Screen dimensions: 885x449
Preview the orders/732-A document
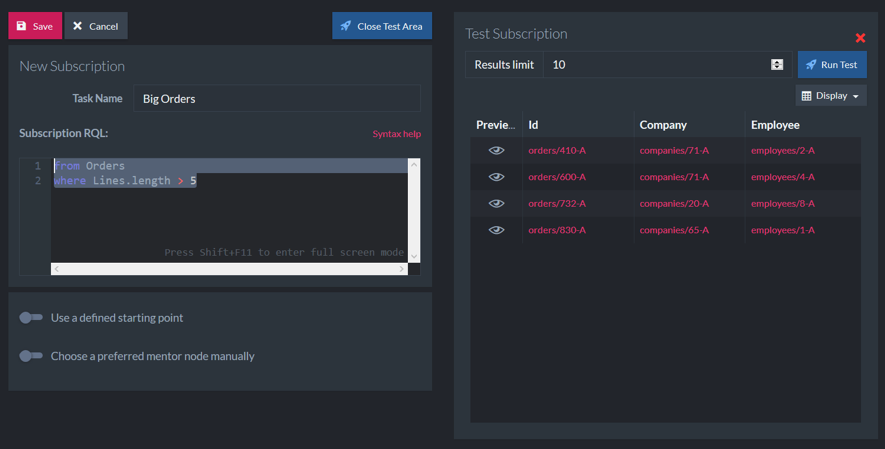pos(496,203)
